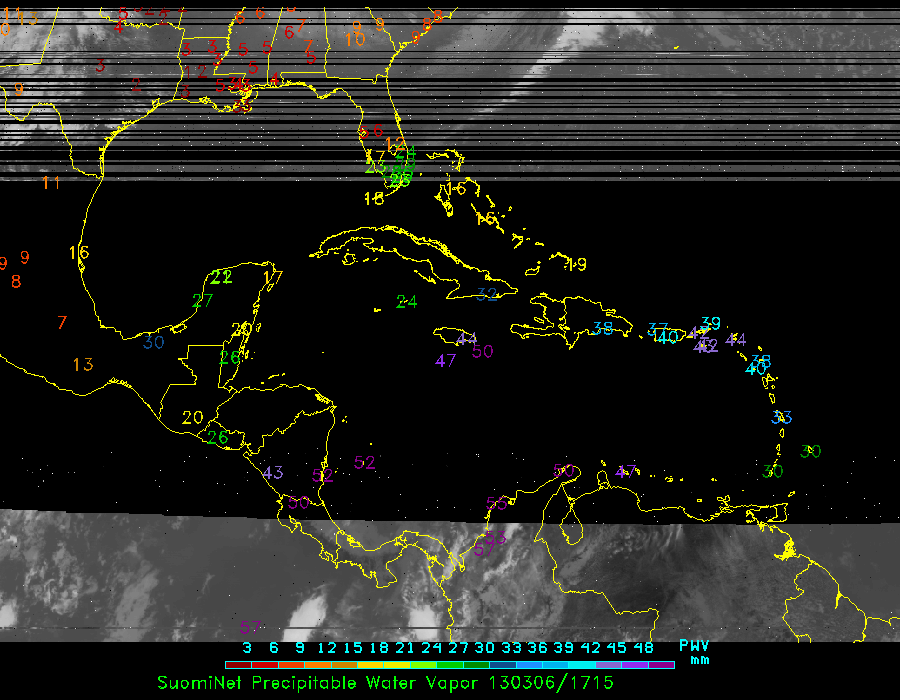Select the blue 33 reading in the Windward Islands

782,418
